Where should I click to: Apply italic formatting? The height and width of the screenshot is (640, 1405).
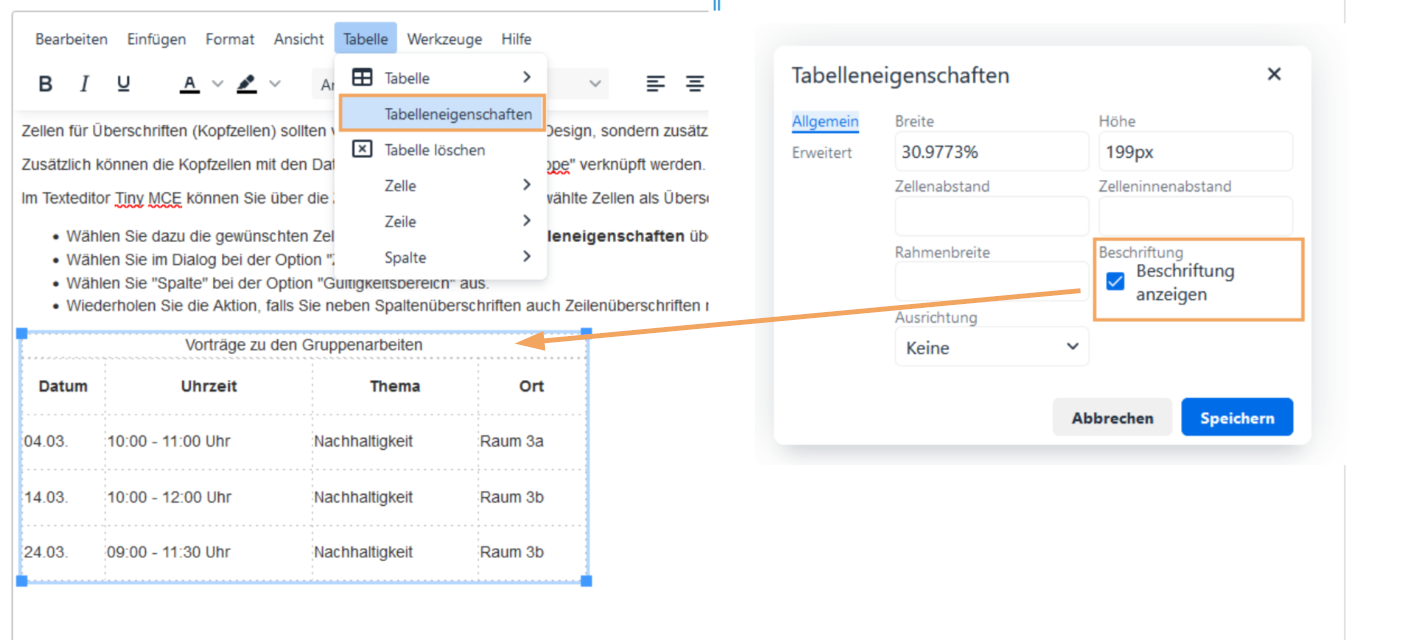tap(84, 84)
